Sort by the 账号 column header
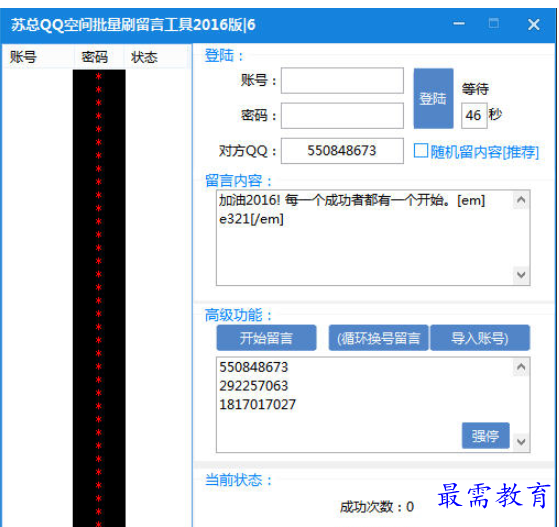559x527 pixels. (38, 57)
